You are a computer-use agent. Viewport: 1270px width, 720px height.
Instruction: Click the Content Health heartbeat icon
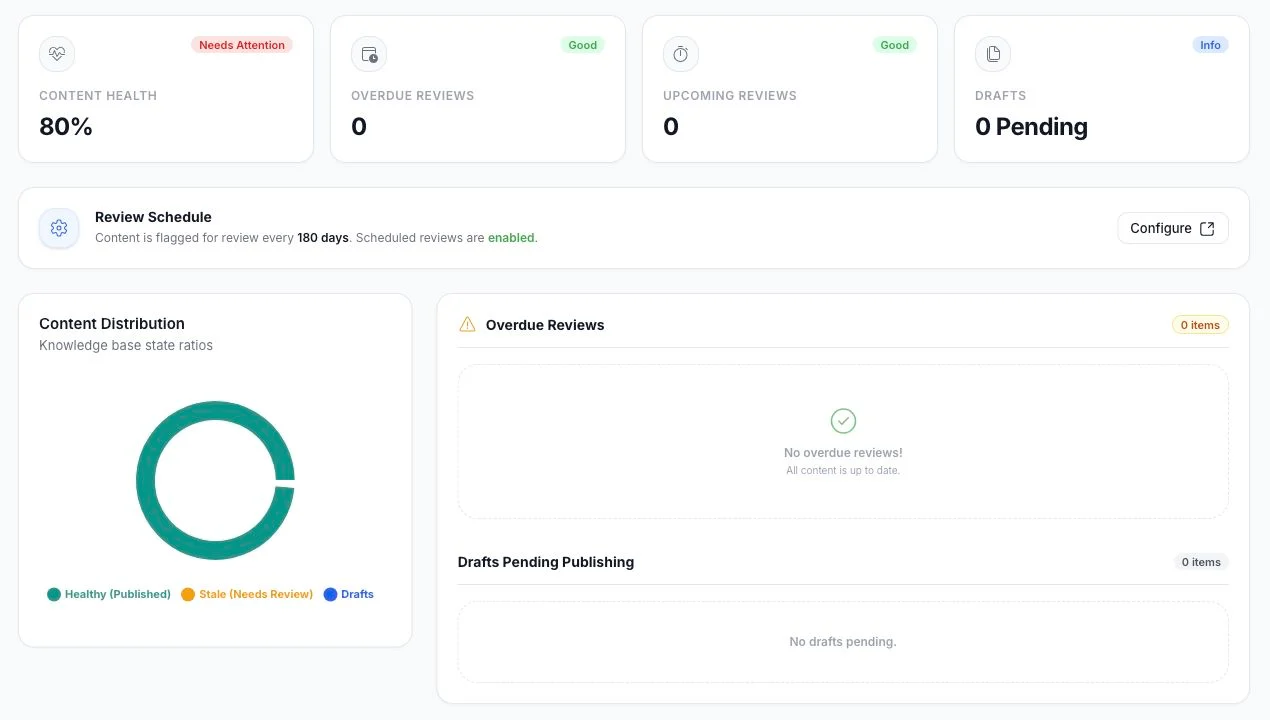tap(57, 54)
